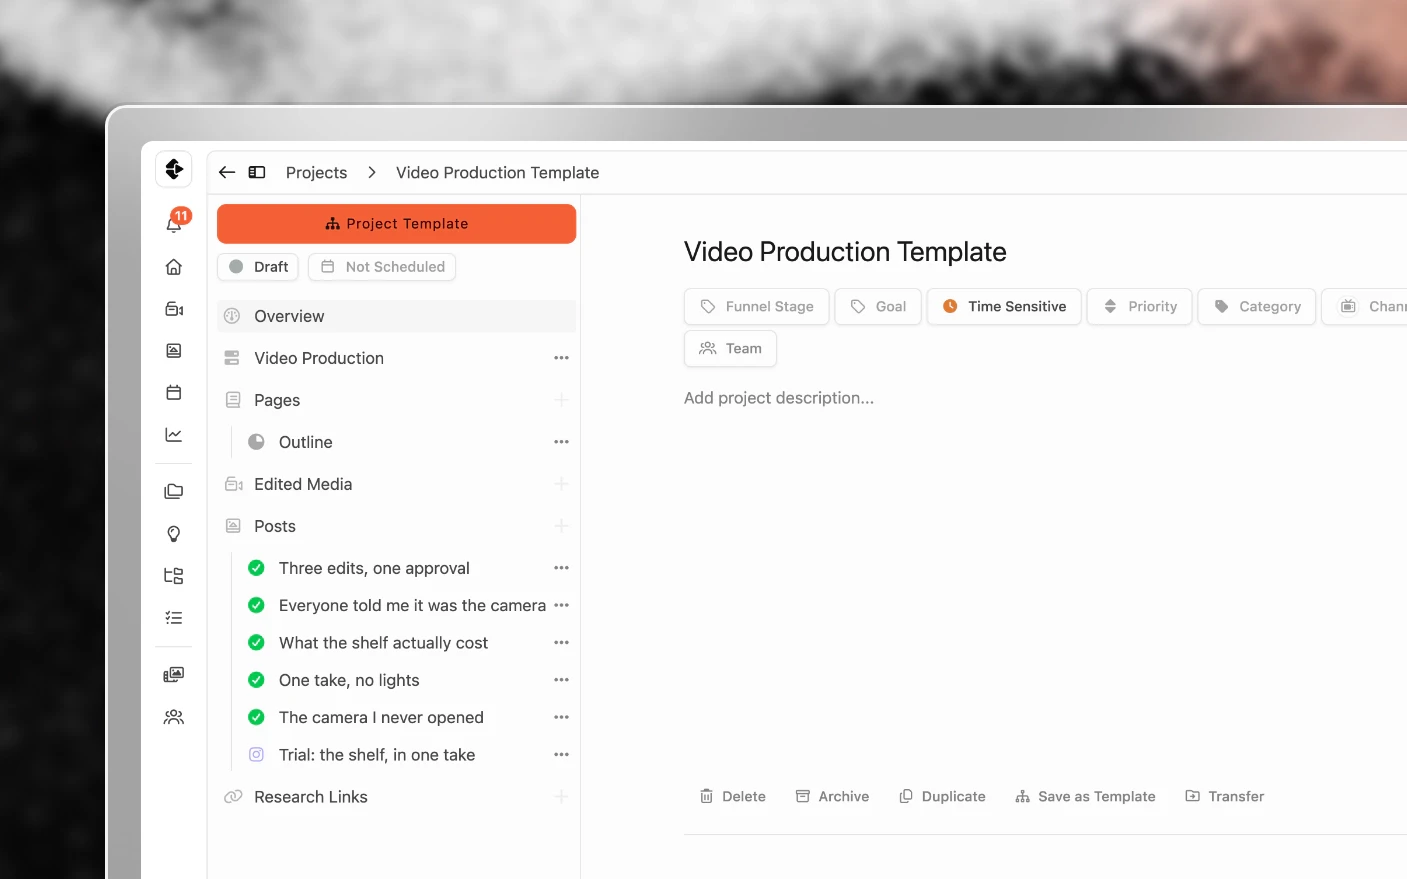The width and height of the screenshot is (1407, 879).
Task: Open Video Production section more options
Action: pyautogui.click(x=561, y=358)
